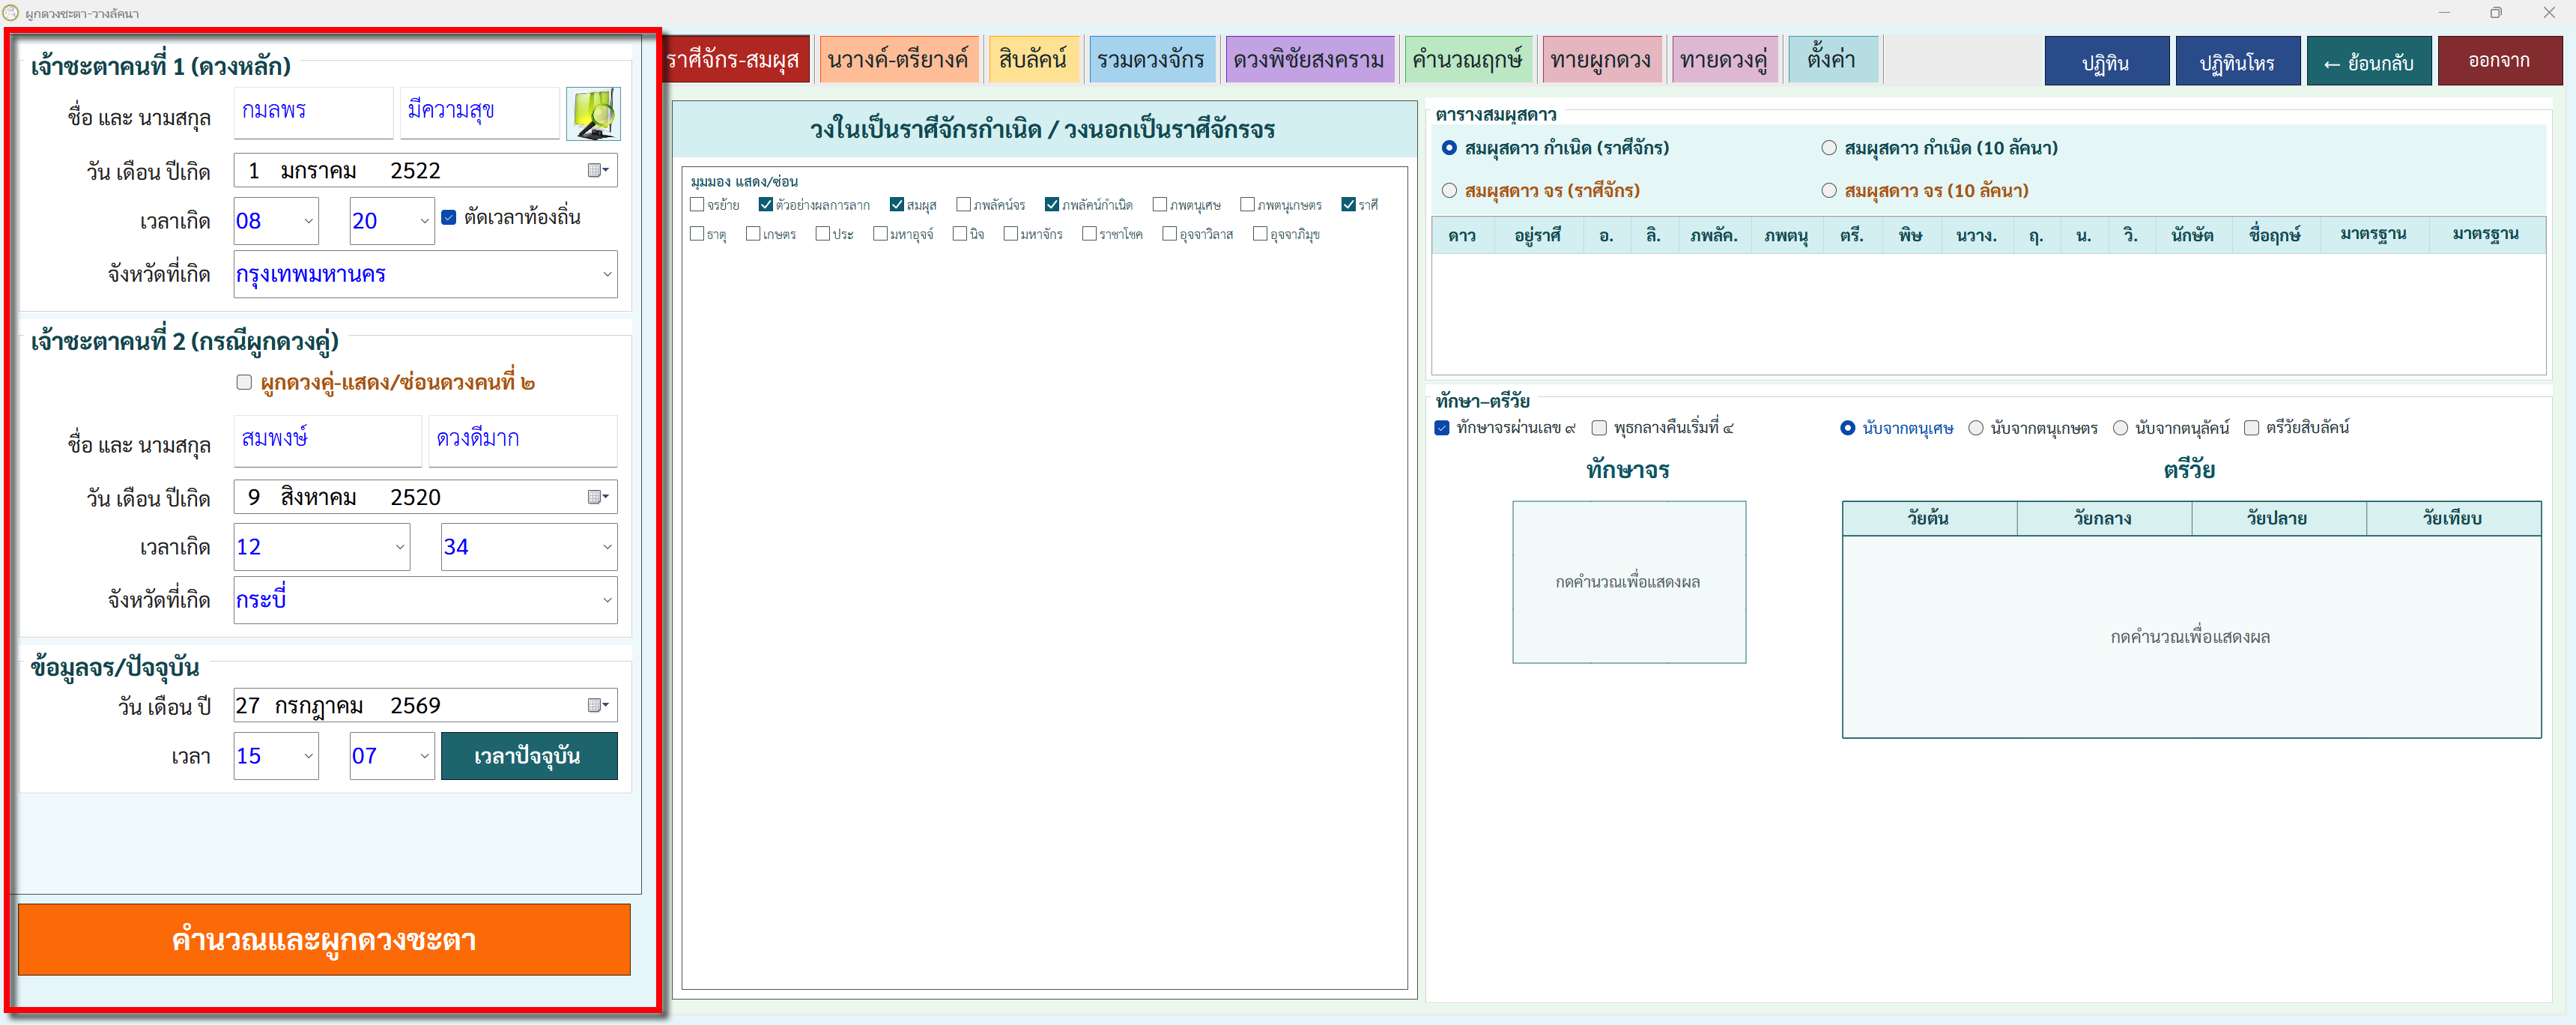The width and height of the screenshot is (2576, 1025).
Task: Click the search person icon beside name fields
Action: point(593,114)
